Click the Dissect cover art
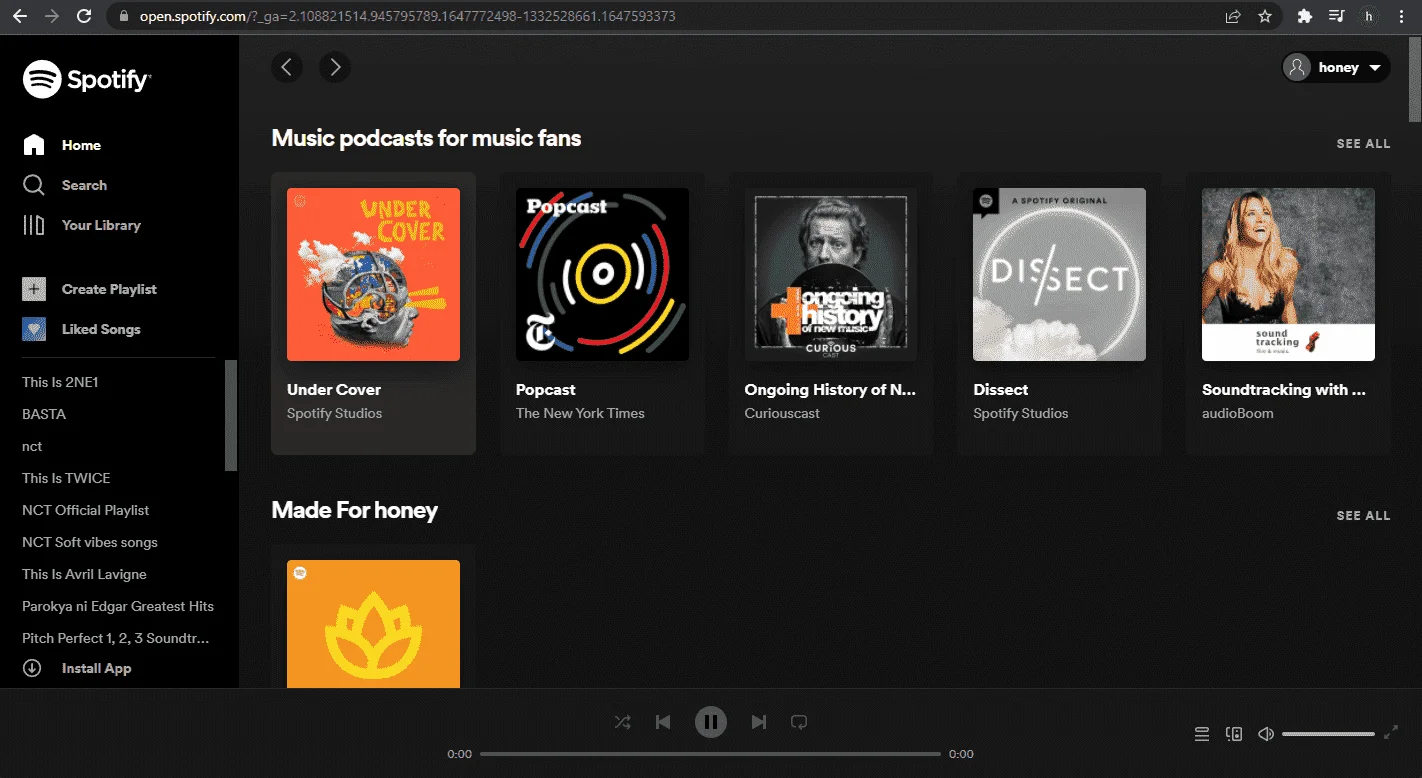 click(1060, 274)
